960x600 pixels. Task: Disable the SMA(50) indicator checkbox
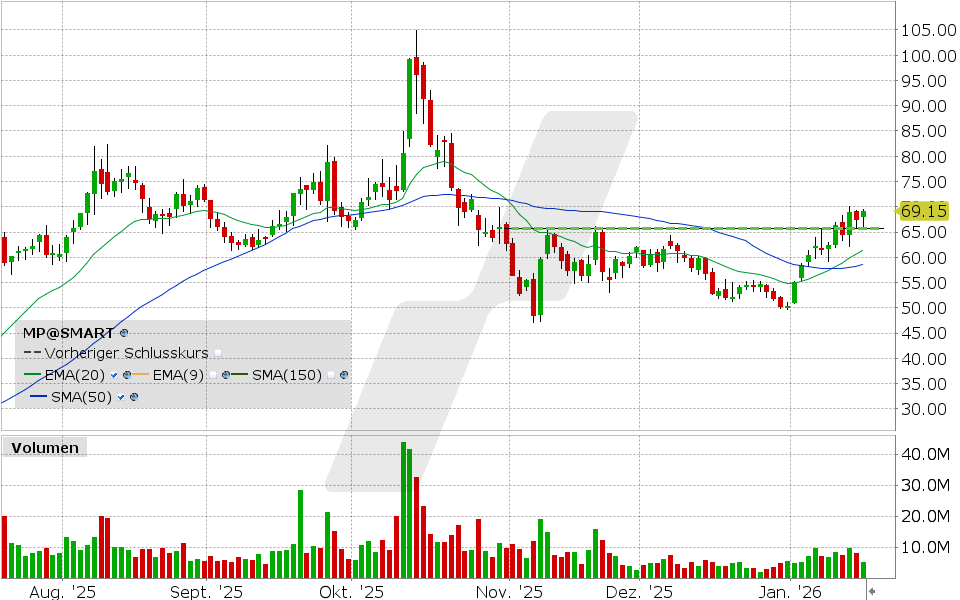click(x=120, y=397)
